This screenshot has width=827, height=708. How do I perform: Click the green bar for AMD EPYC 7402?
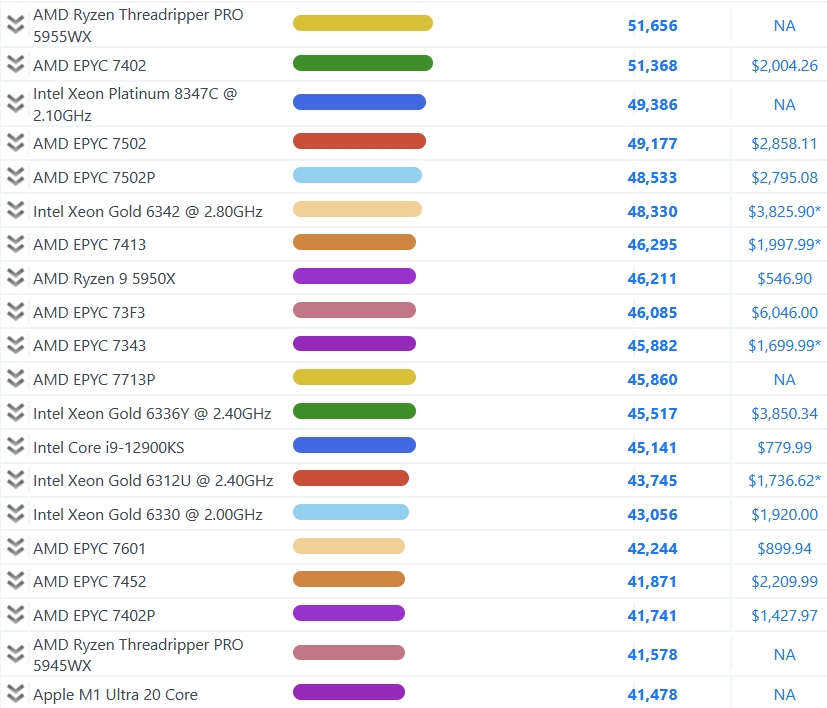tap(362, 63)
